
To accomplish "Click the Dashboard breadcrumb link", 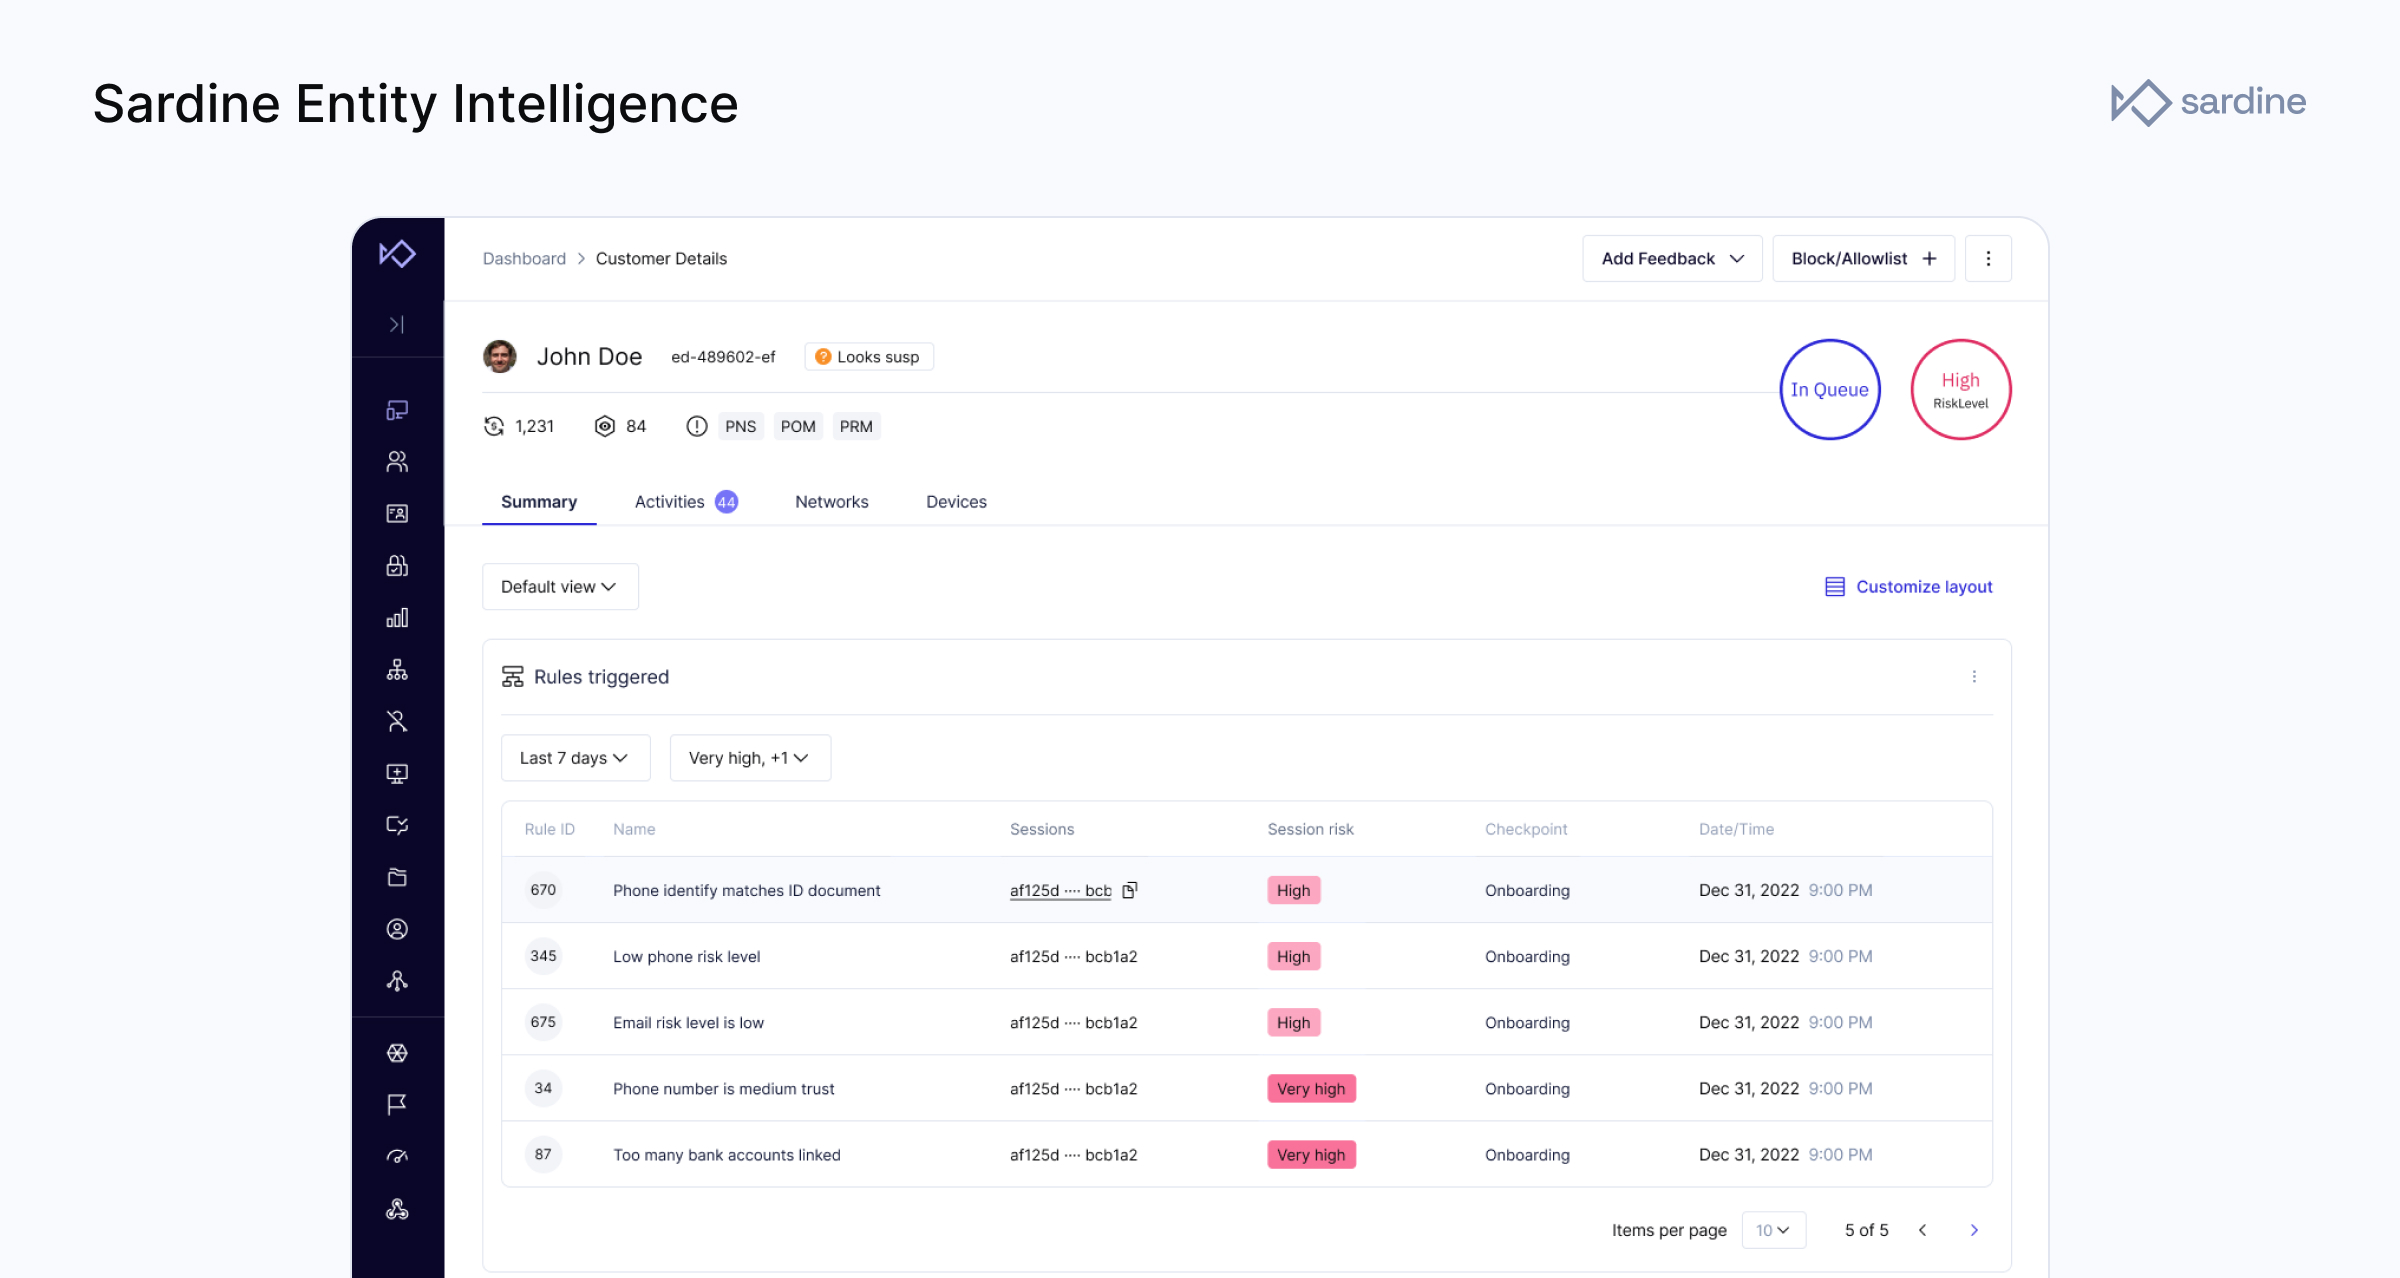I will pos(524,259).
